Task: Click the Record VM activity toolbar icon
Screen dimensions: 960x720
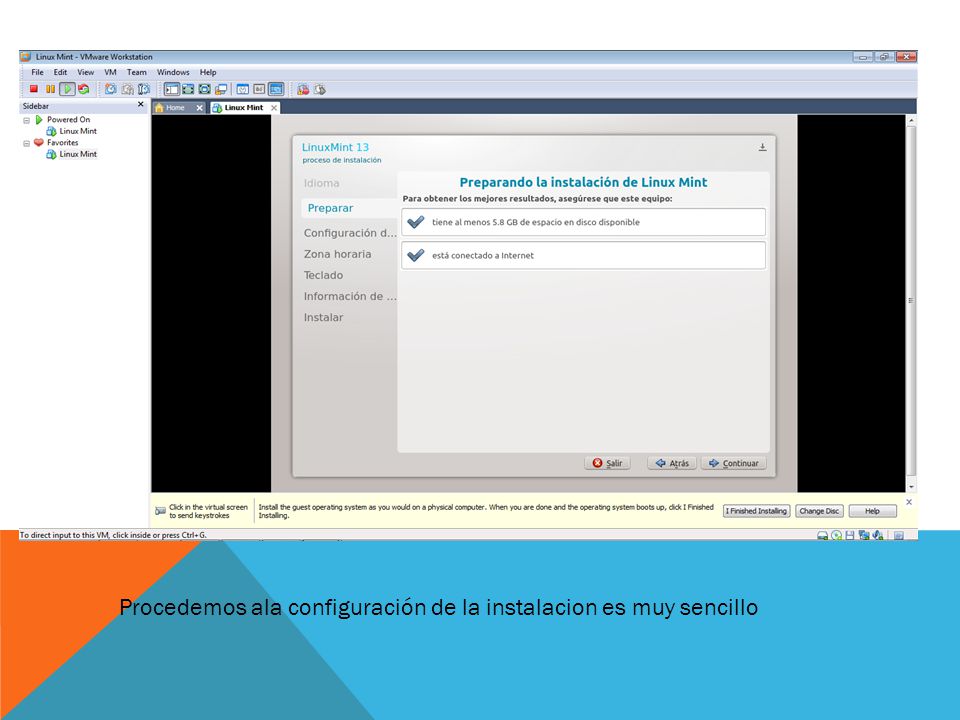Action: coord(303,90)
